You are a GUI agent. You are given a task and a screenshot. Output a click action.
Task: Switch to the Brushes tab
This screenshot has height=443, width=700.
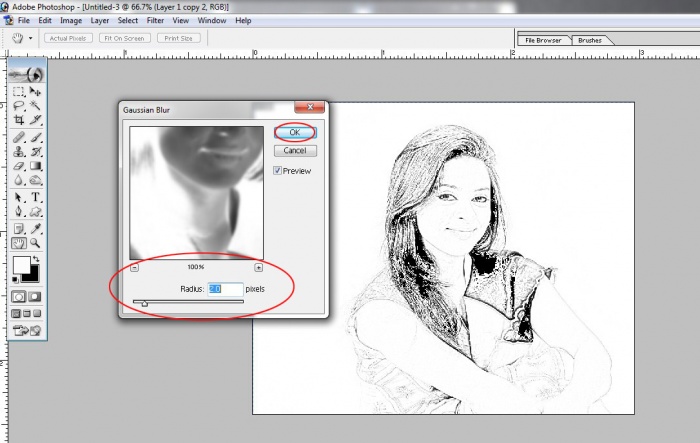click(x=590, y=40)
